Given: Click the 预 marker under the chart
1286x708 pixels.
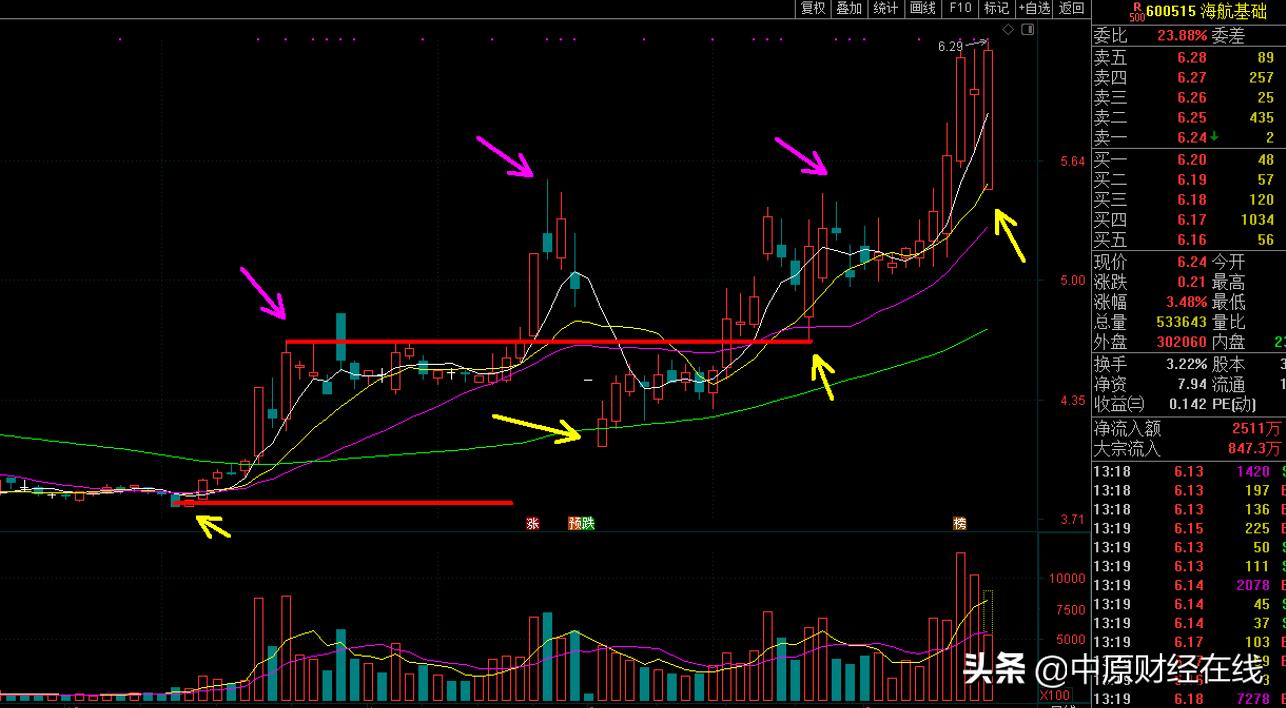Looking at the screenshot, I should point(575,523).
